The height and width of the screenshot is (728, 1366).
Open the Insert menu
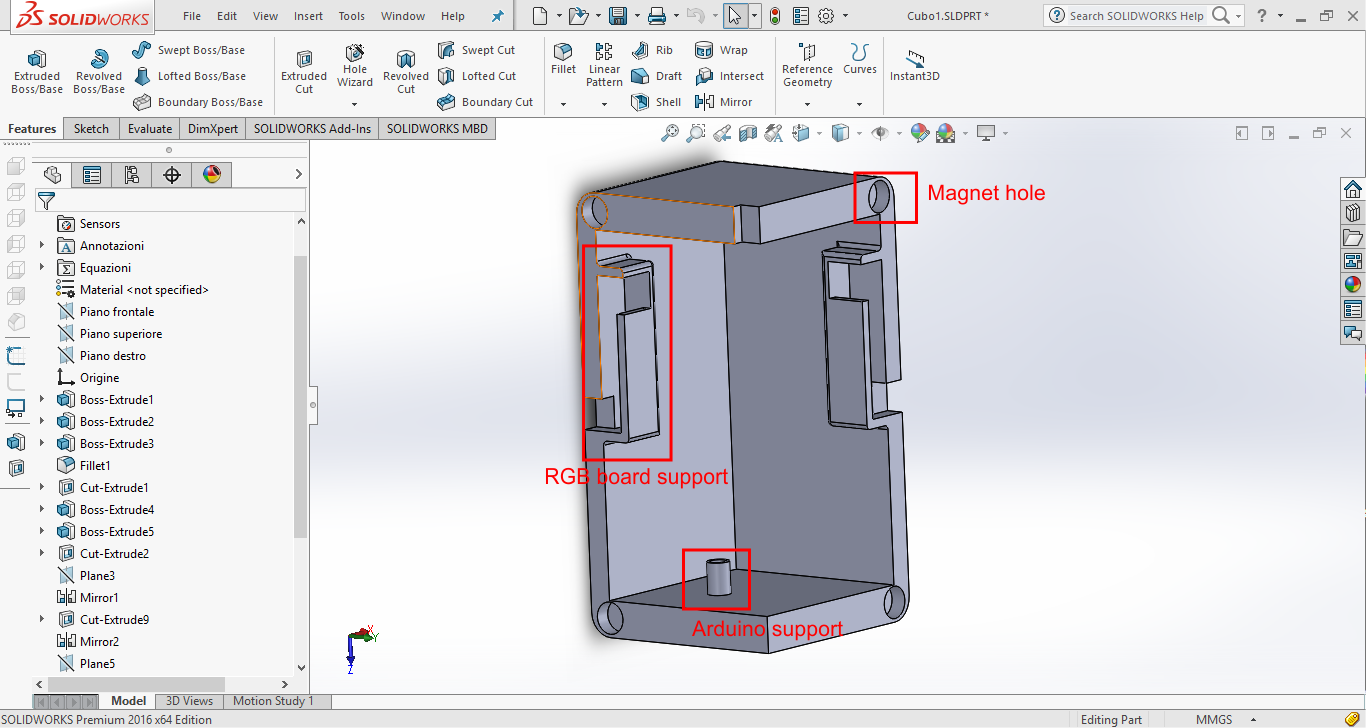pos(309,16)
